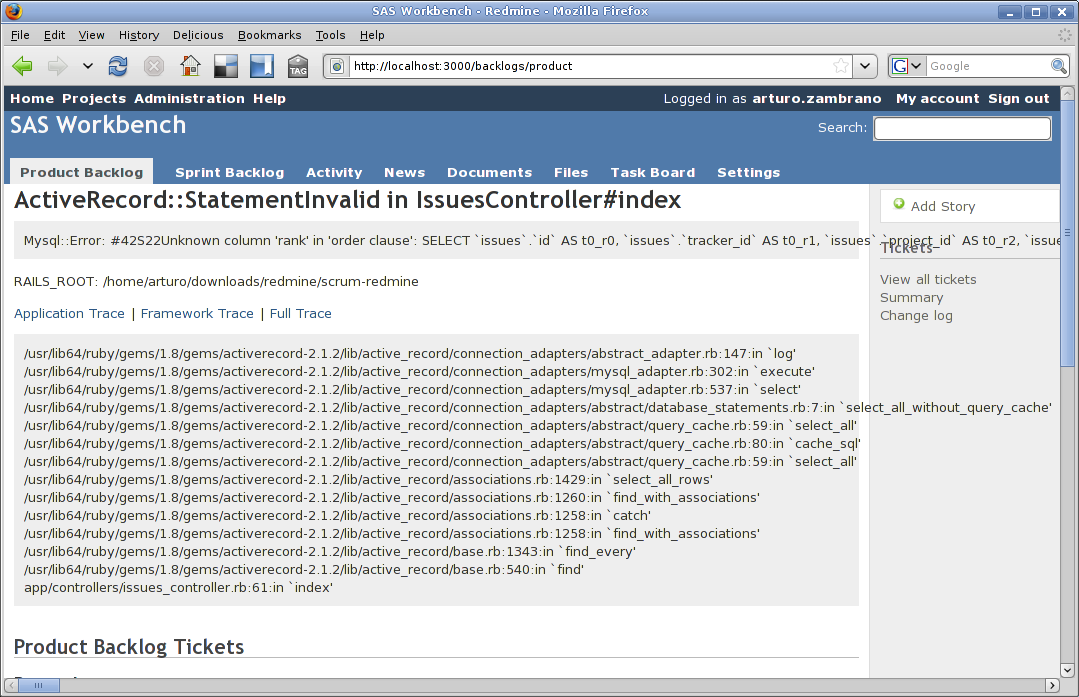
Task: Switch to the Task Board tab
Action: tap(652, 173)
